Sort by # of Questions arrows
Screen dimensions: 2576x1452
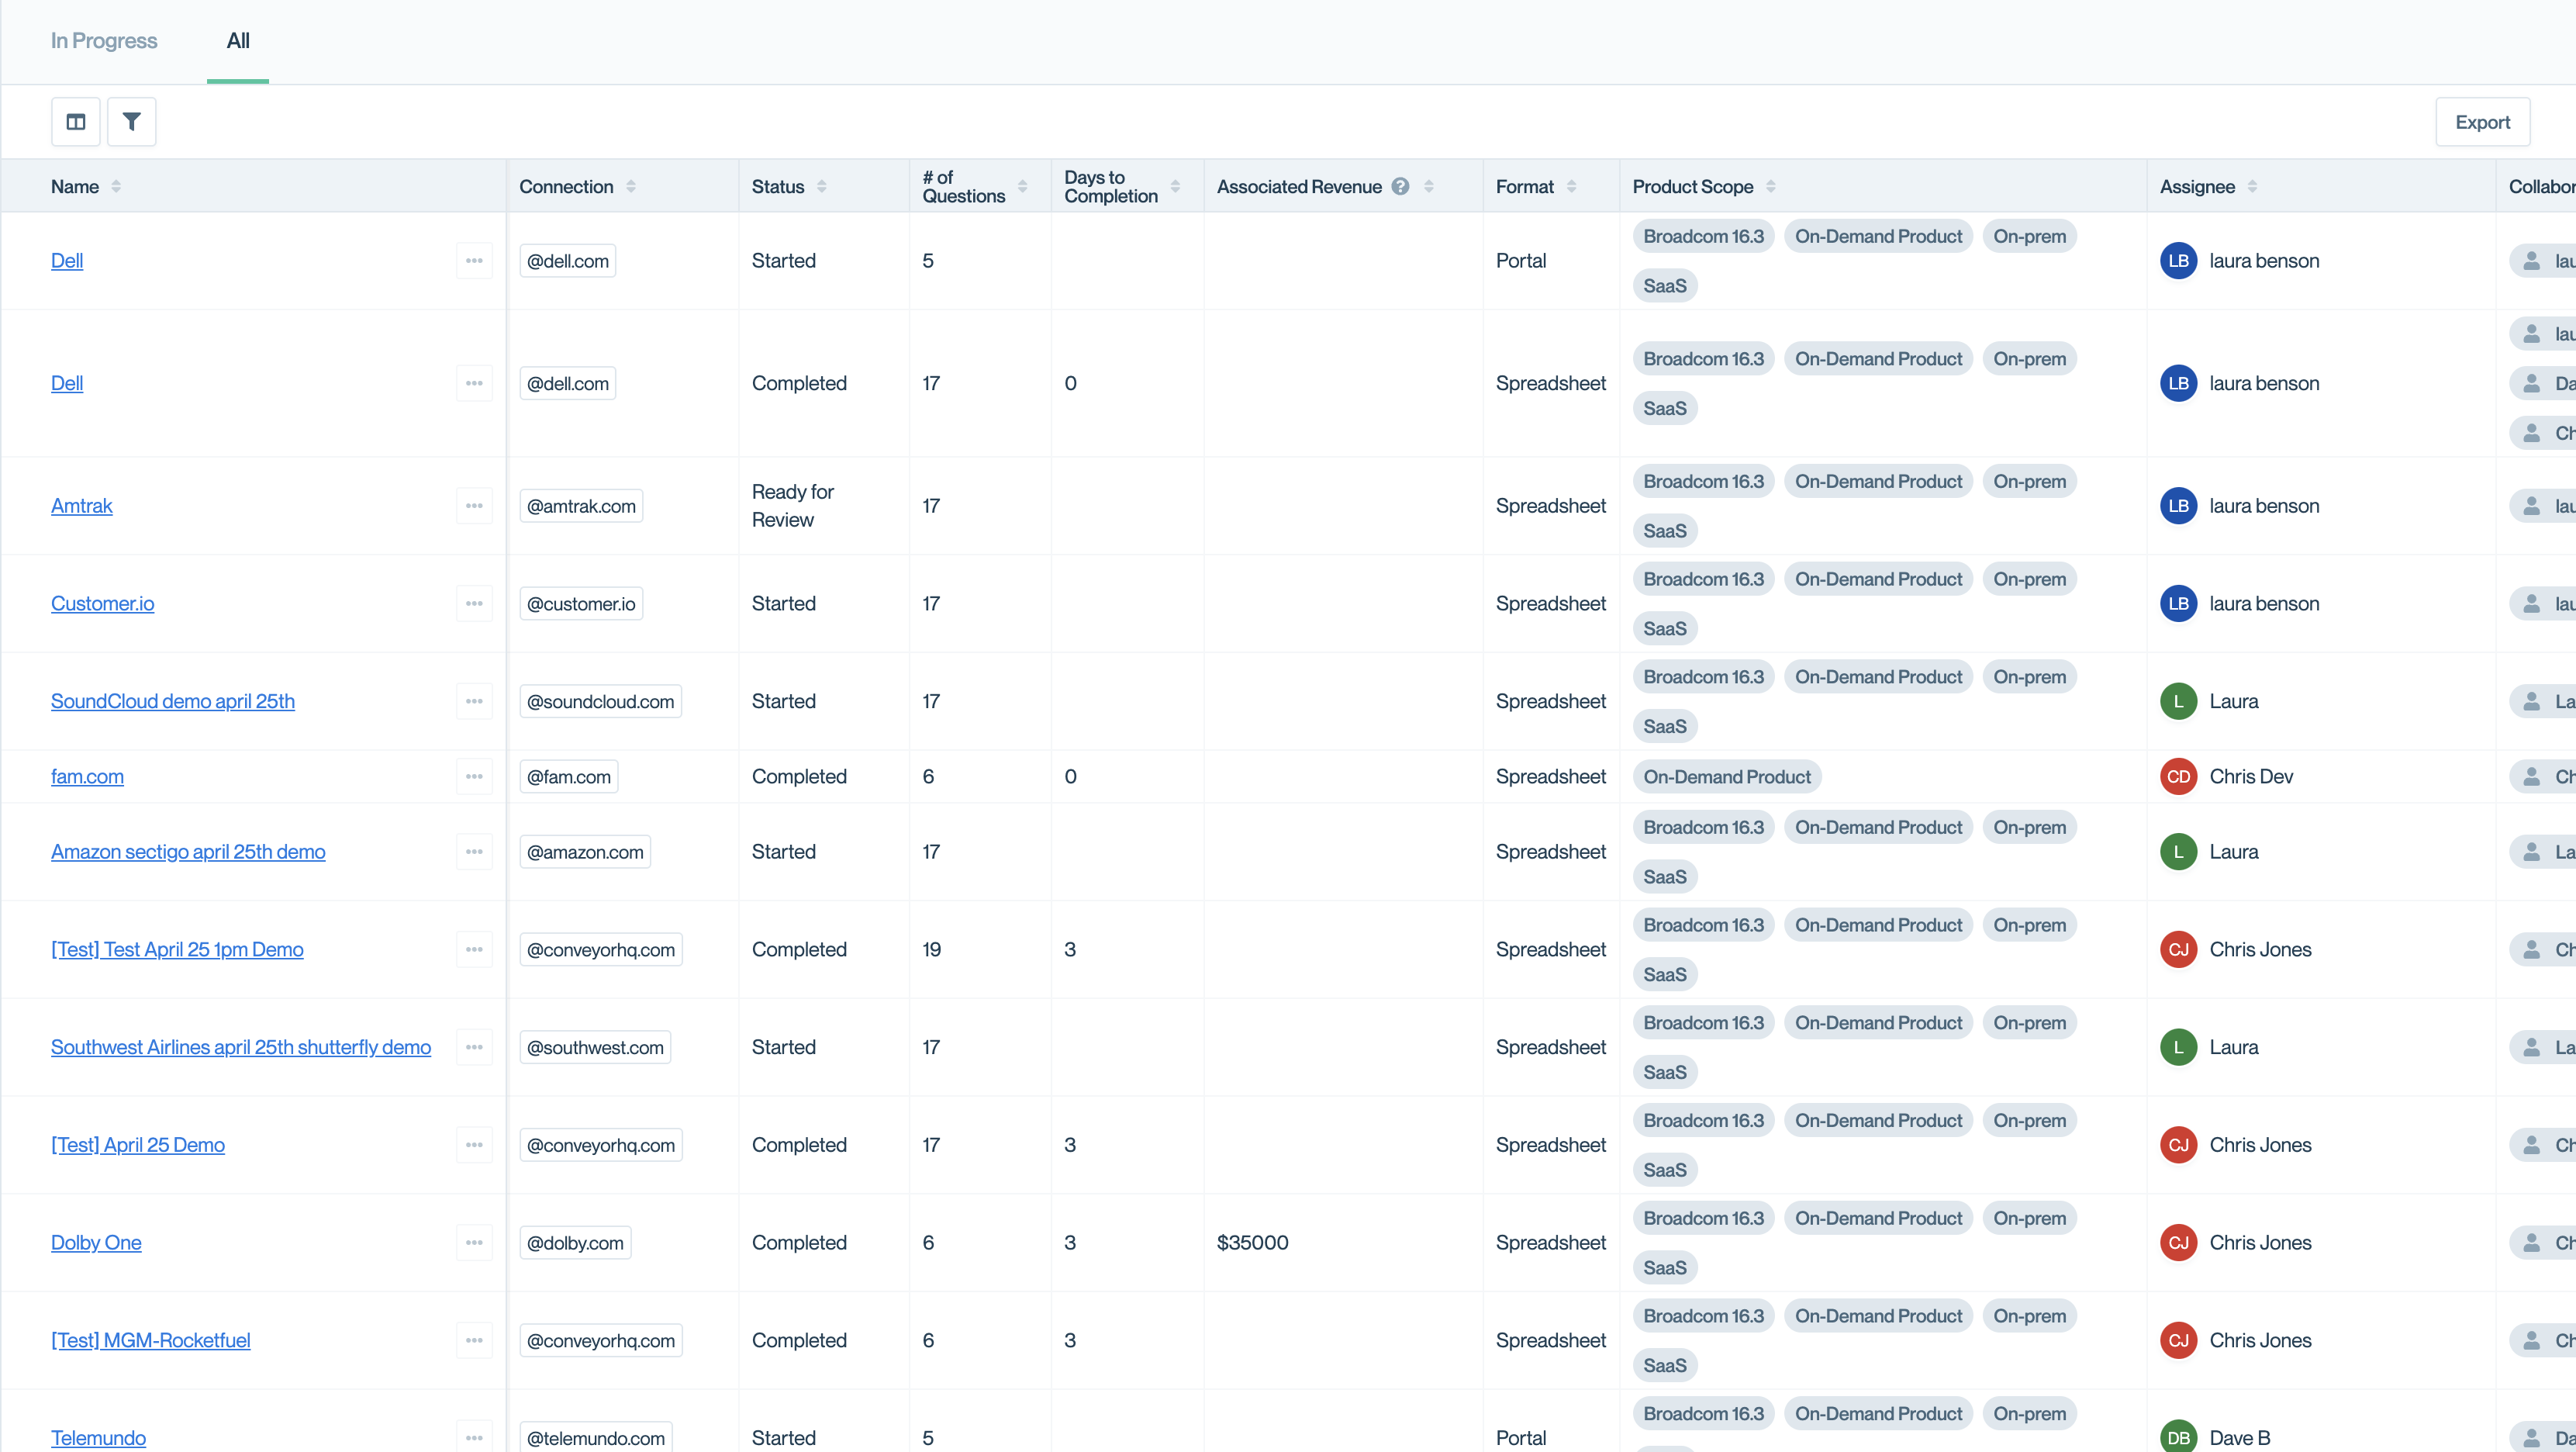(1022, 186)
